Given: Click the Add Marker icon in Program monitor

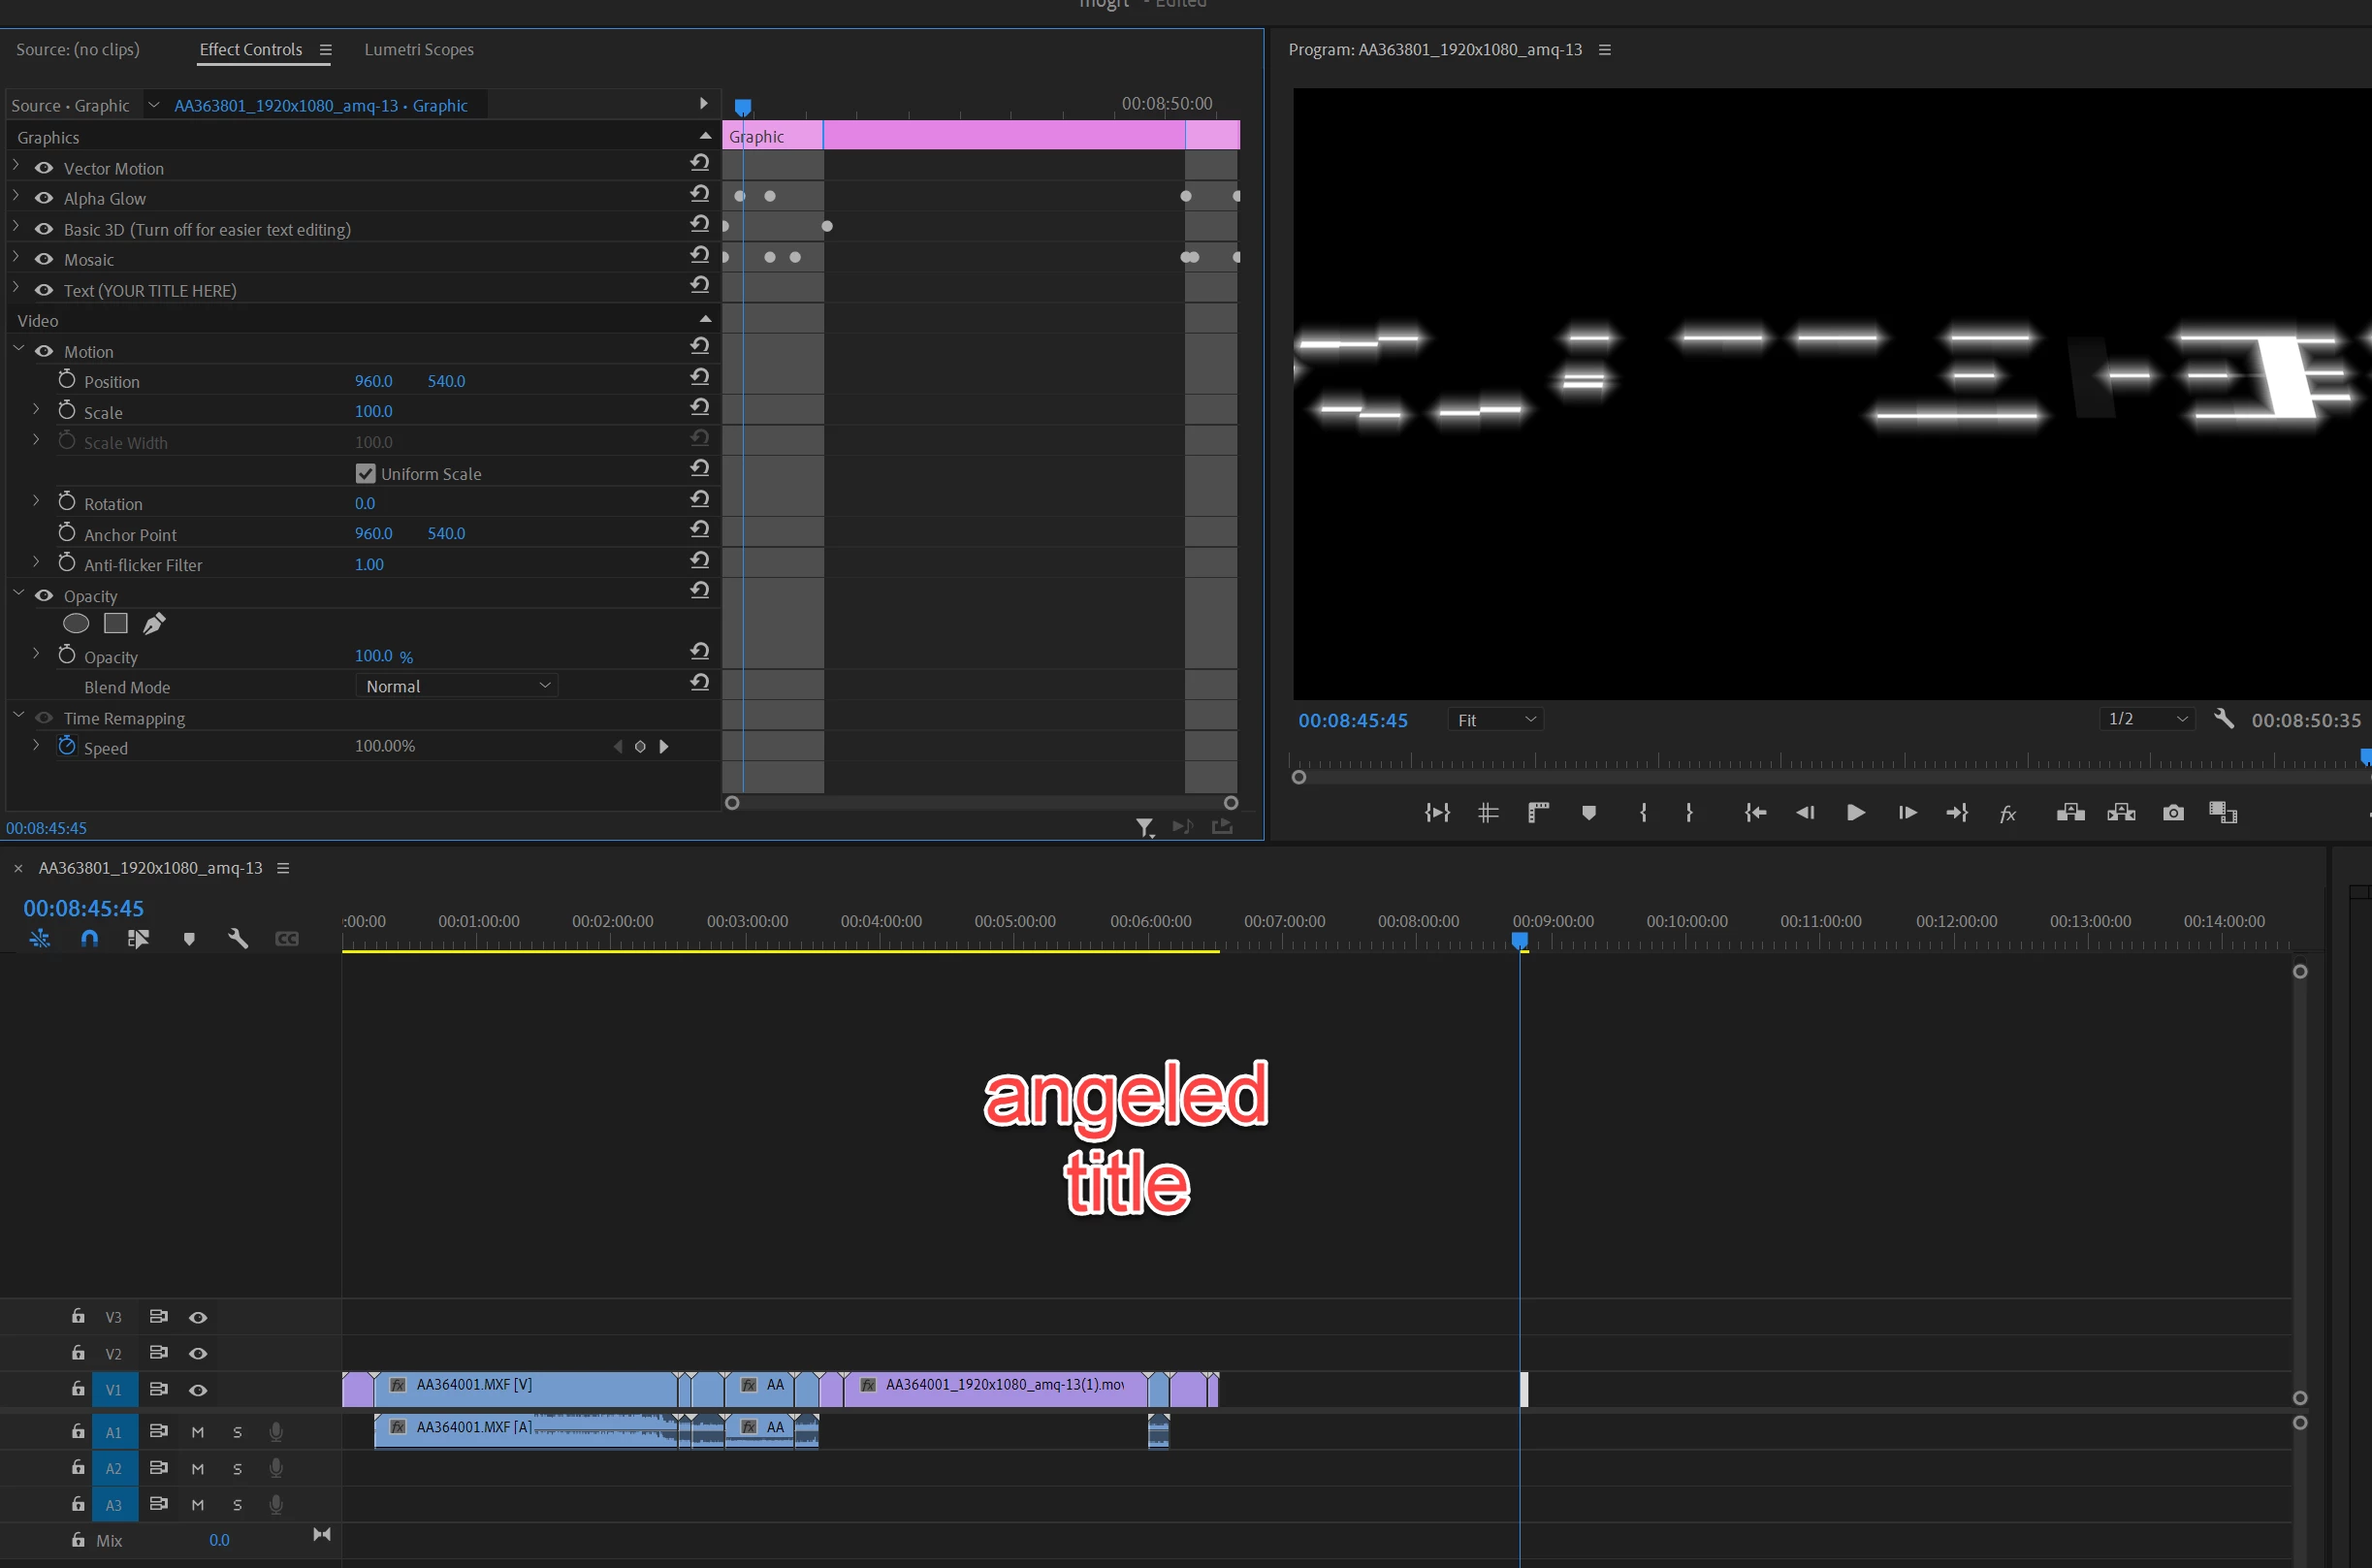Looking at the screenshot, I should (1588, 813).
